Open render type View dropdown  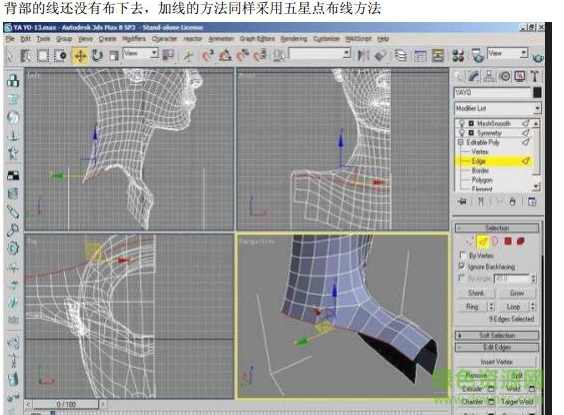[508, 53]
